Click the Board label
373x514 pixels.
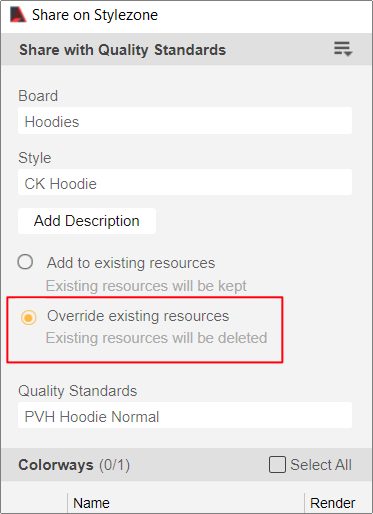pyautogui.click(x=38, y=96)
